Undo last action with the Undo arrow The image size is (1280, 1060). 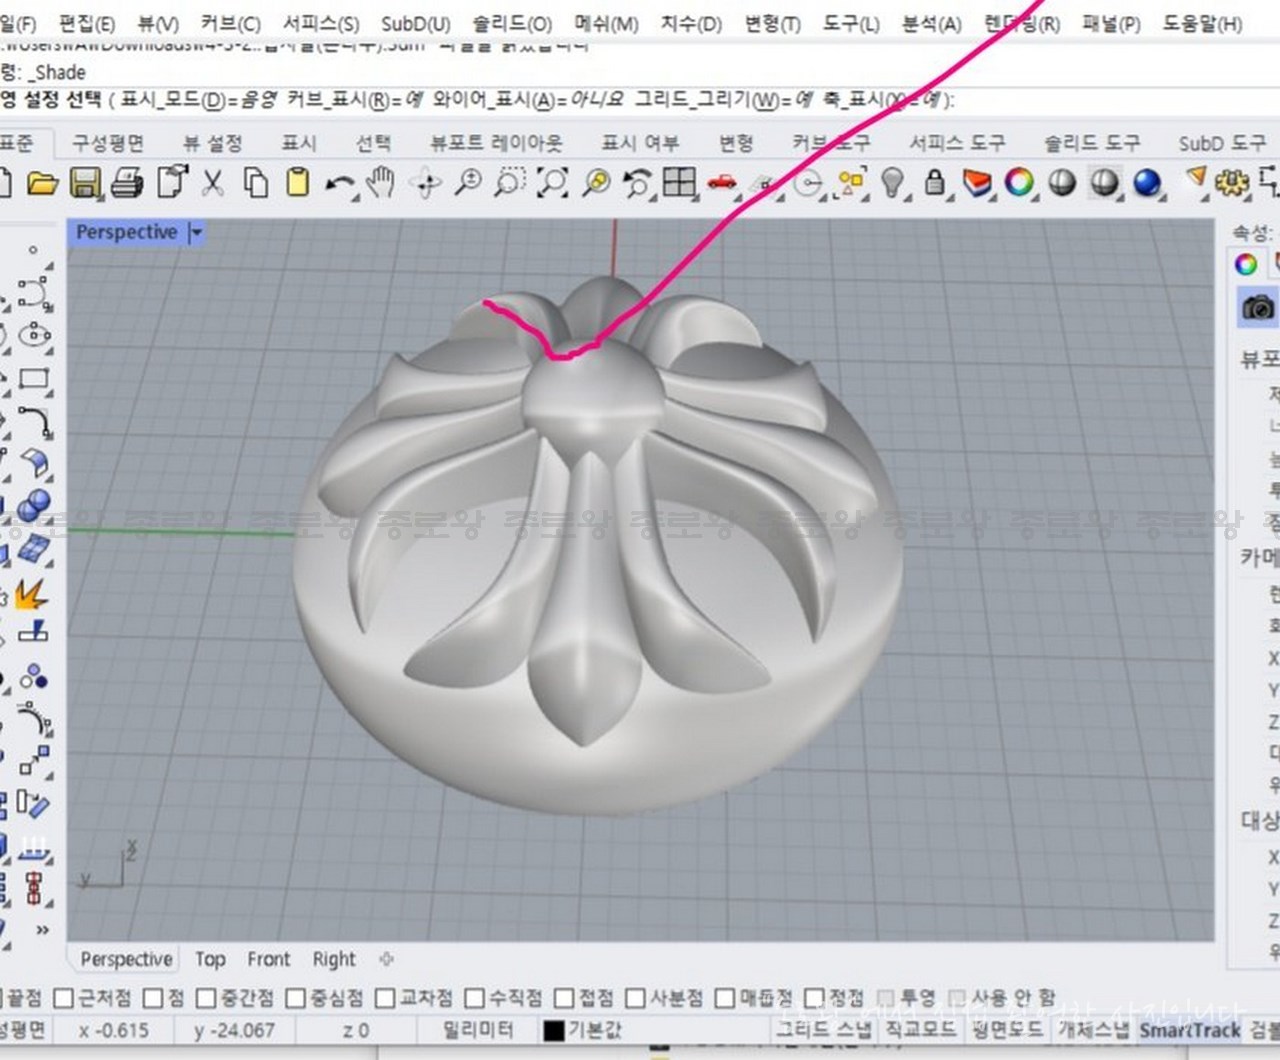(340, 185)
